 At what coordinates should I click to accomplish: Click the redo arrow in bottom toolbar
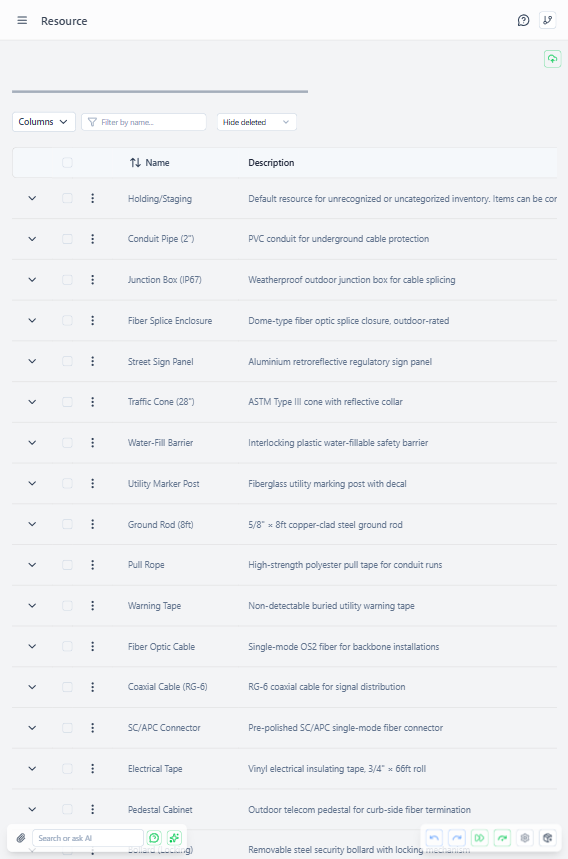pos(457,838)
